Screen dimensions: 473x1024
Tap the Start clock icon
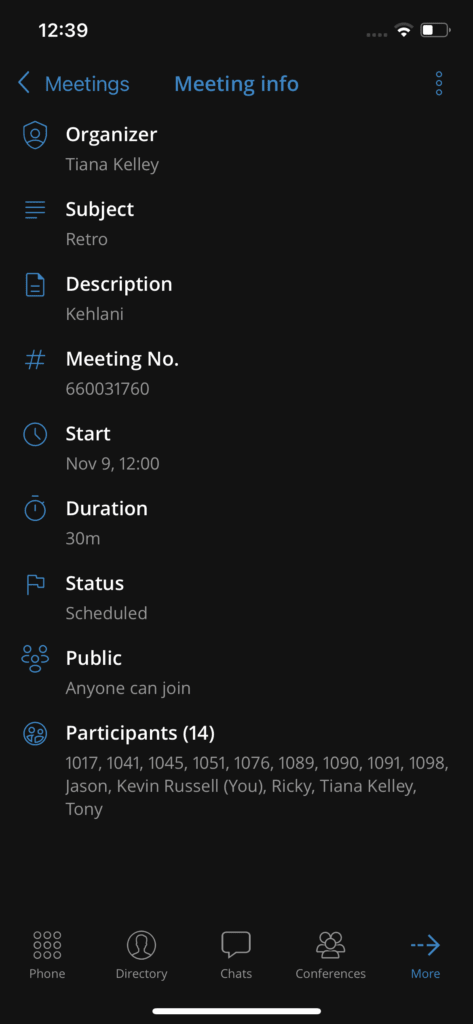[x=35, y=434]
